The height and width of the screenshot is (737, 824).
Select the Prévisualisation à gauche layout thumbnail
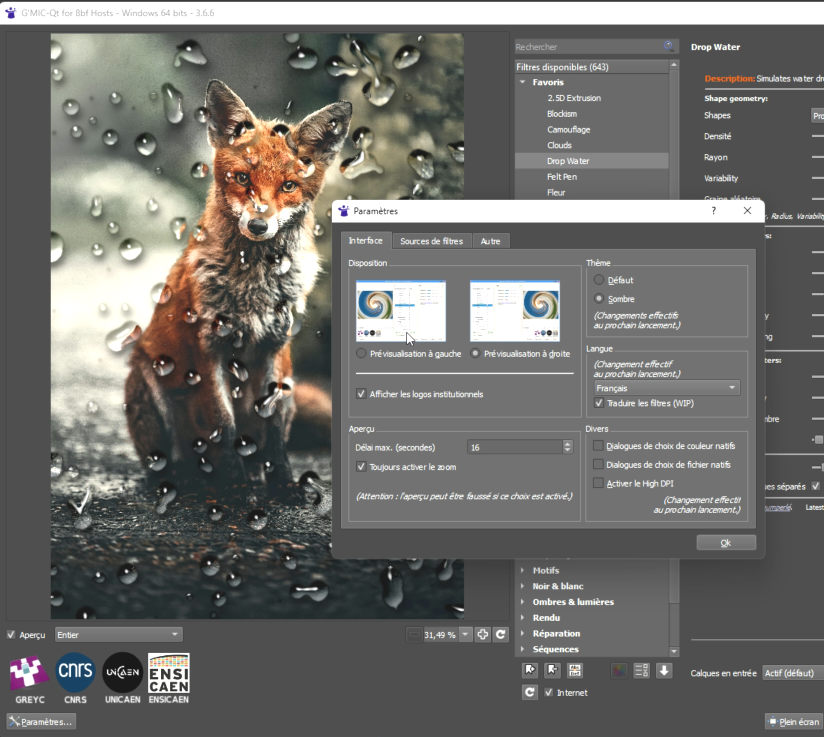tap(400, 311)
